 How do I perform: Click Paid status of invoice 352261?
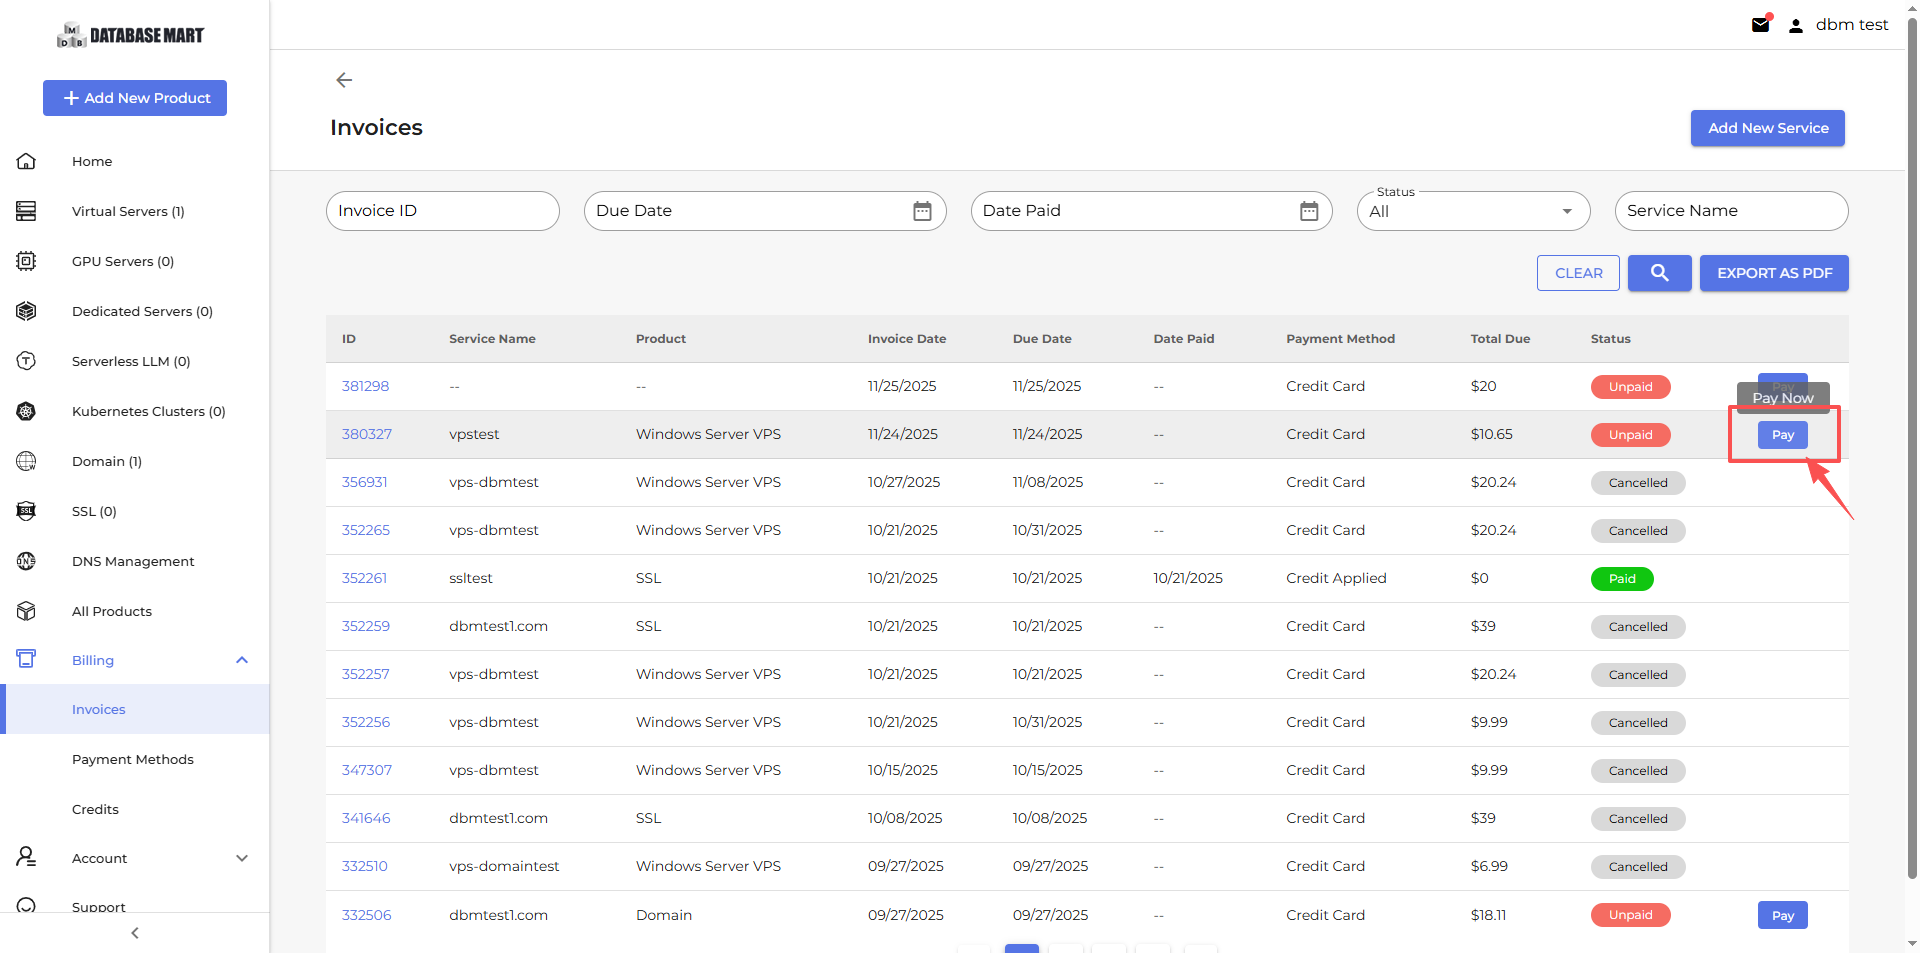point(1622,579)
